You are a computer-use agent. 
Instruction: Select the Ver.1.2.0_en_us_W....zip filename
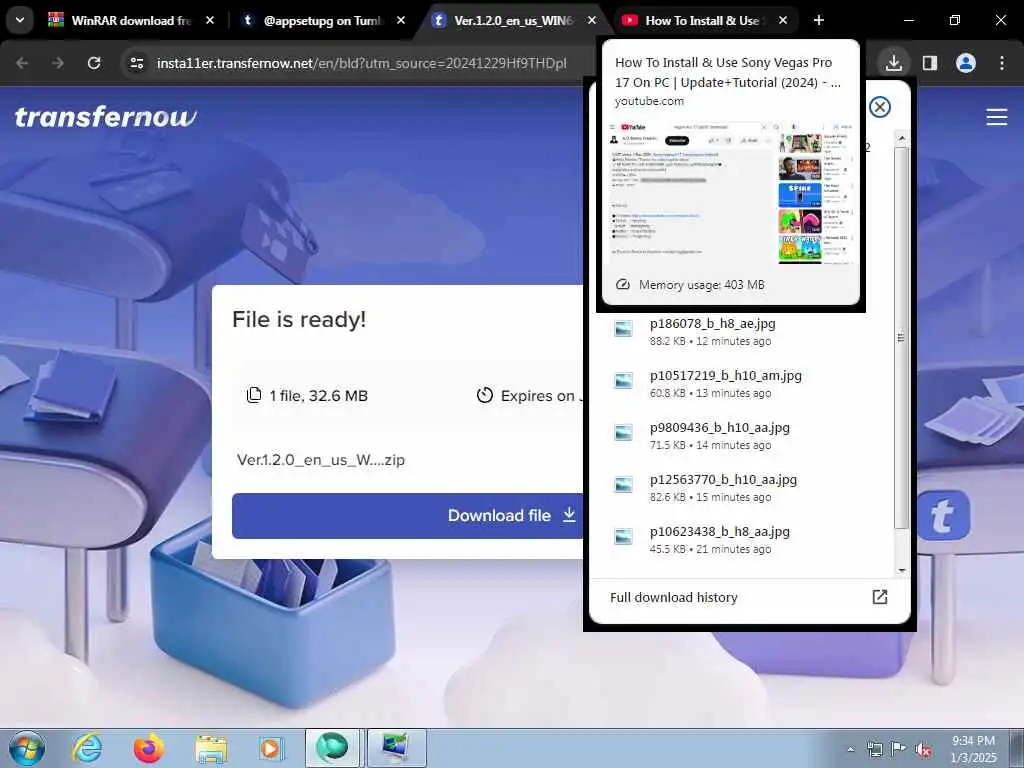click(321, 460)
